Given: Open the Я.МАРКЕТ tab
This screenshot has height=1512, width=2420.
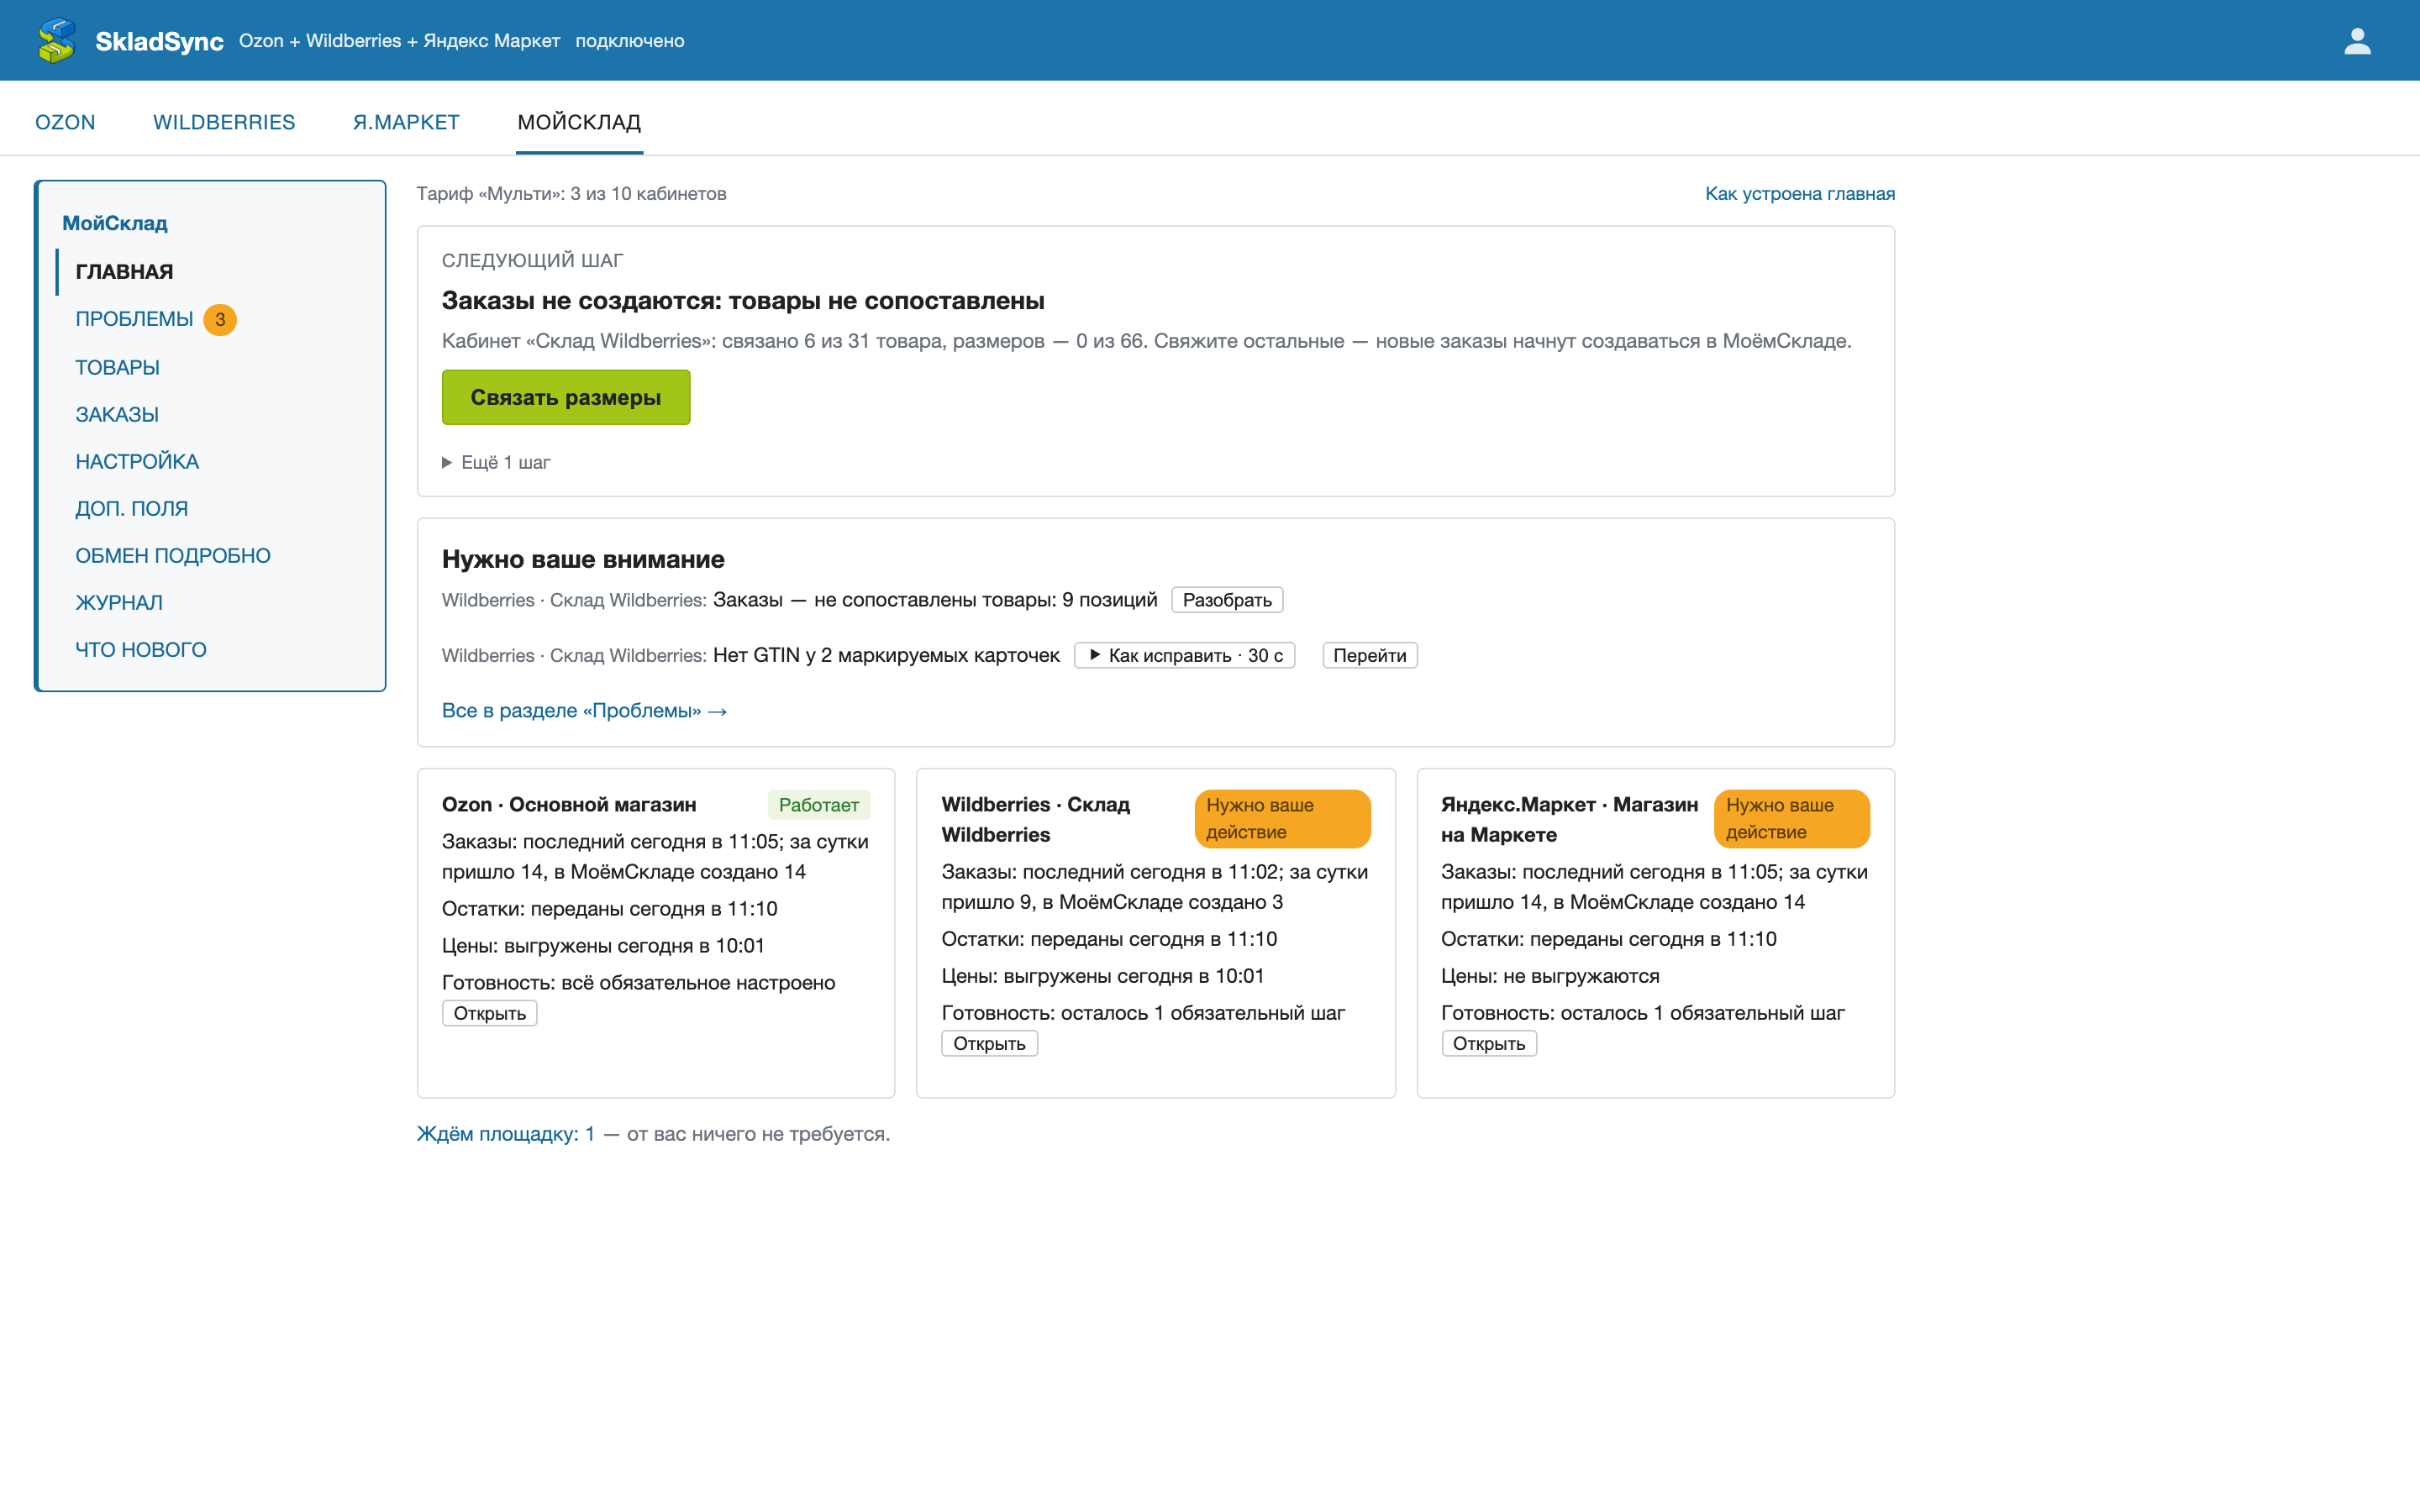Looking at the screenshot, I should (x=406, y=122).
